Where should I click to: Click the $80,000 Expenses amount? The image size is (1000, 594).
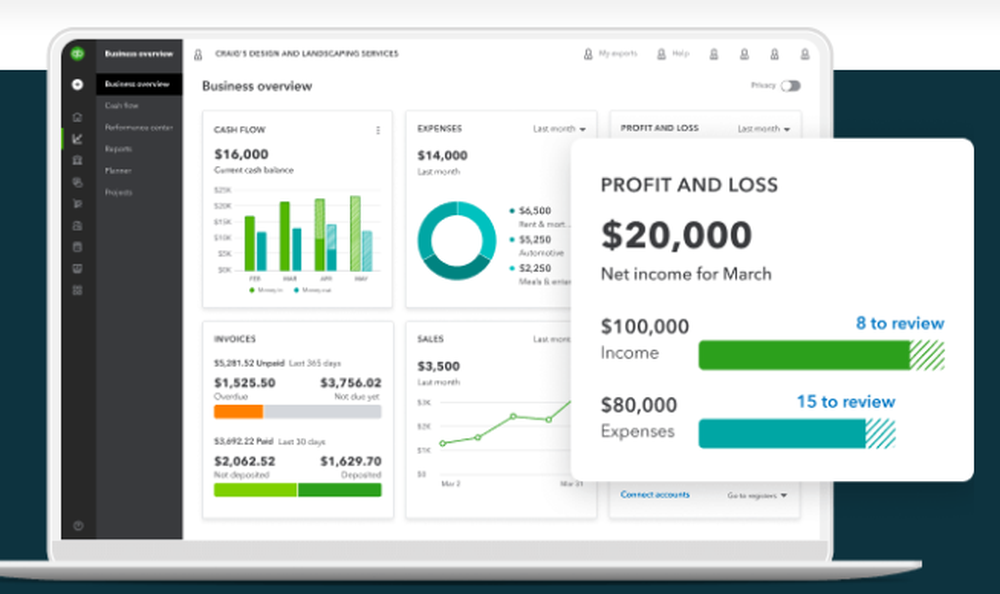(x=639, y=405)
